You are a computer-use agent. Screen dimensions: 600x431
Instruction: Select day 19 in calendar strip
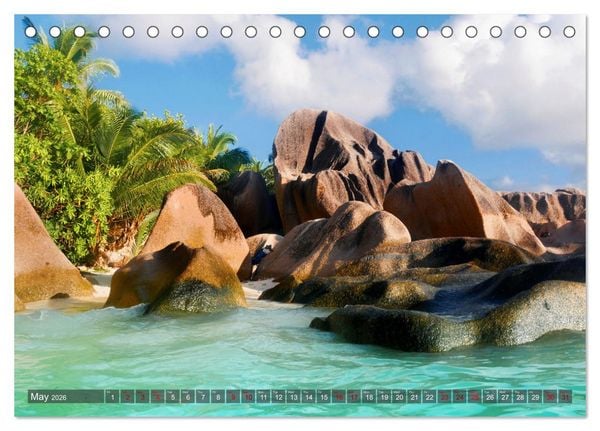click(384, 397)
